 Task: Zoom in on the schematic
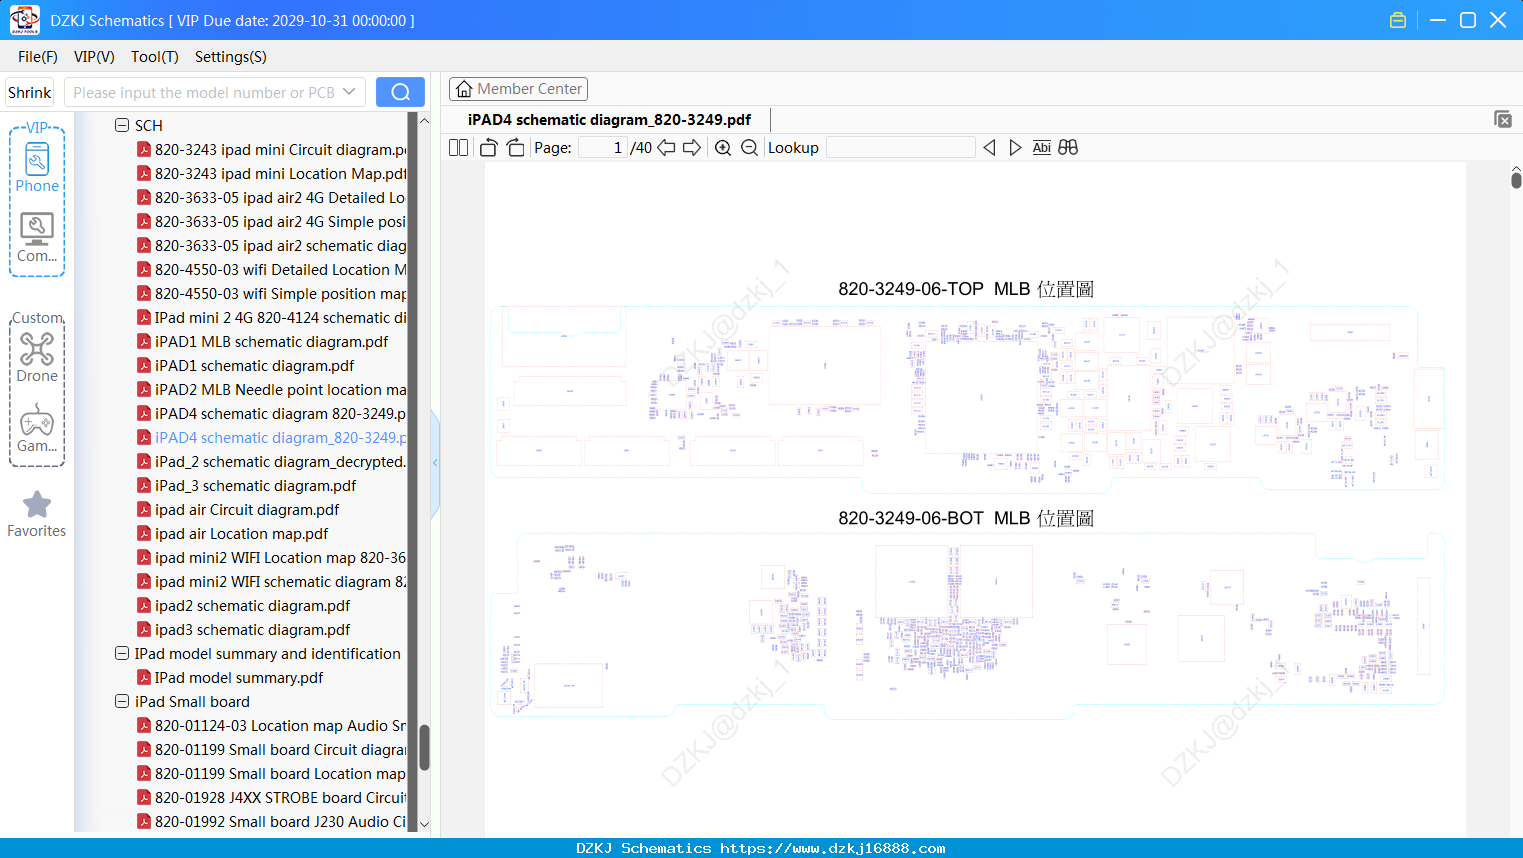point(723,148)
